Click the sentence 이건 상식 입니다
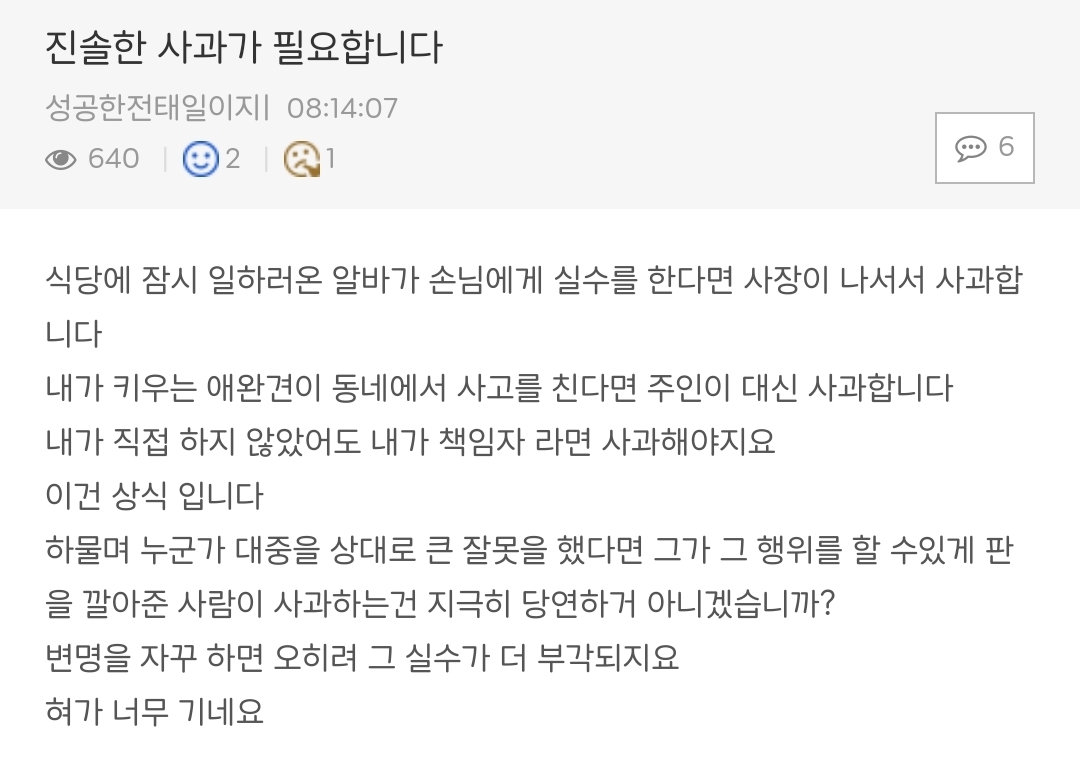 [154, 496]
